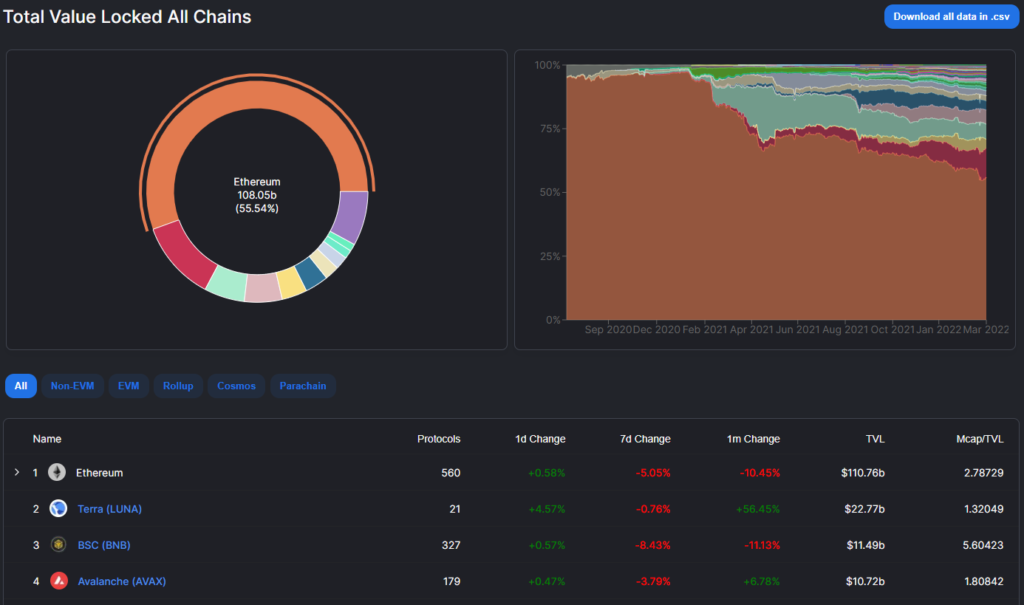Image resolution: width=1024 pixels, height=605 pixels.
Task: Click the Terra (LUNA) logo icon
Action: coord(58,508)
